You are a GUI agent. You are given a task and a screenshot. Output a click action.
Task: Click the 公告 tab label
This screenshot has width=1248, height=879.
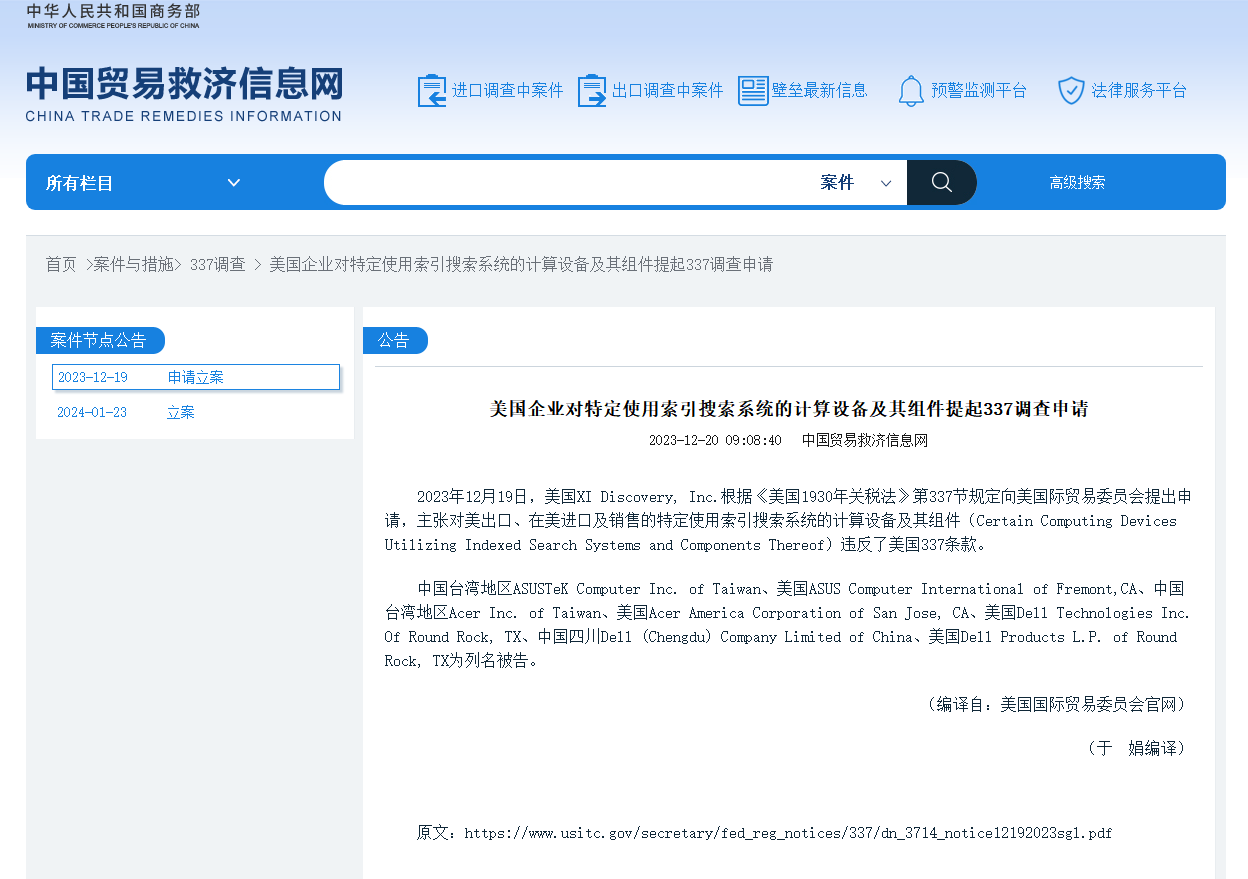[x=395, y=340]
